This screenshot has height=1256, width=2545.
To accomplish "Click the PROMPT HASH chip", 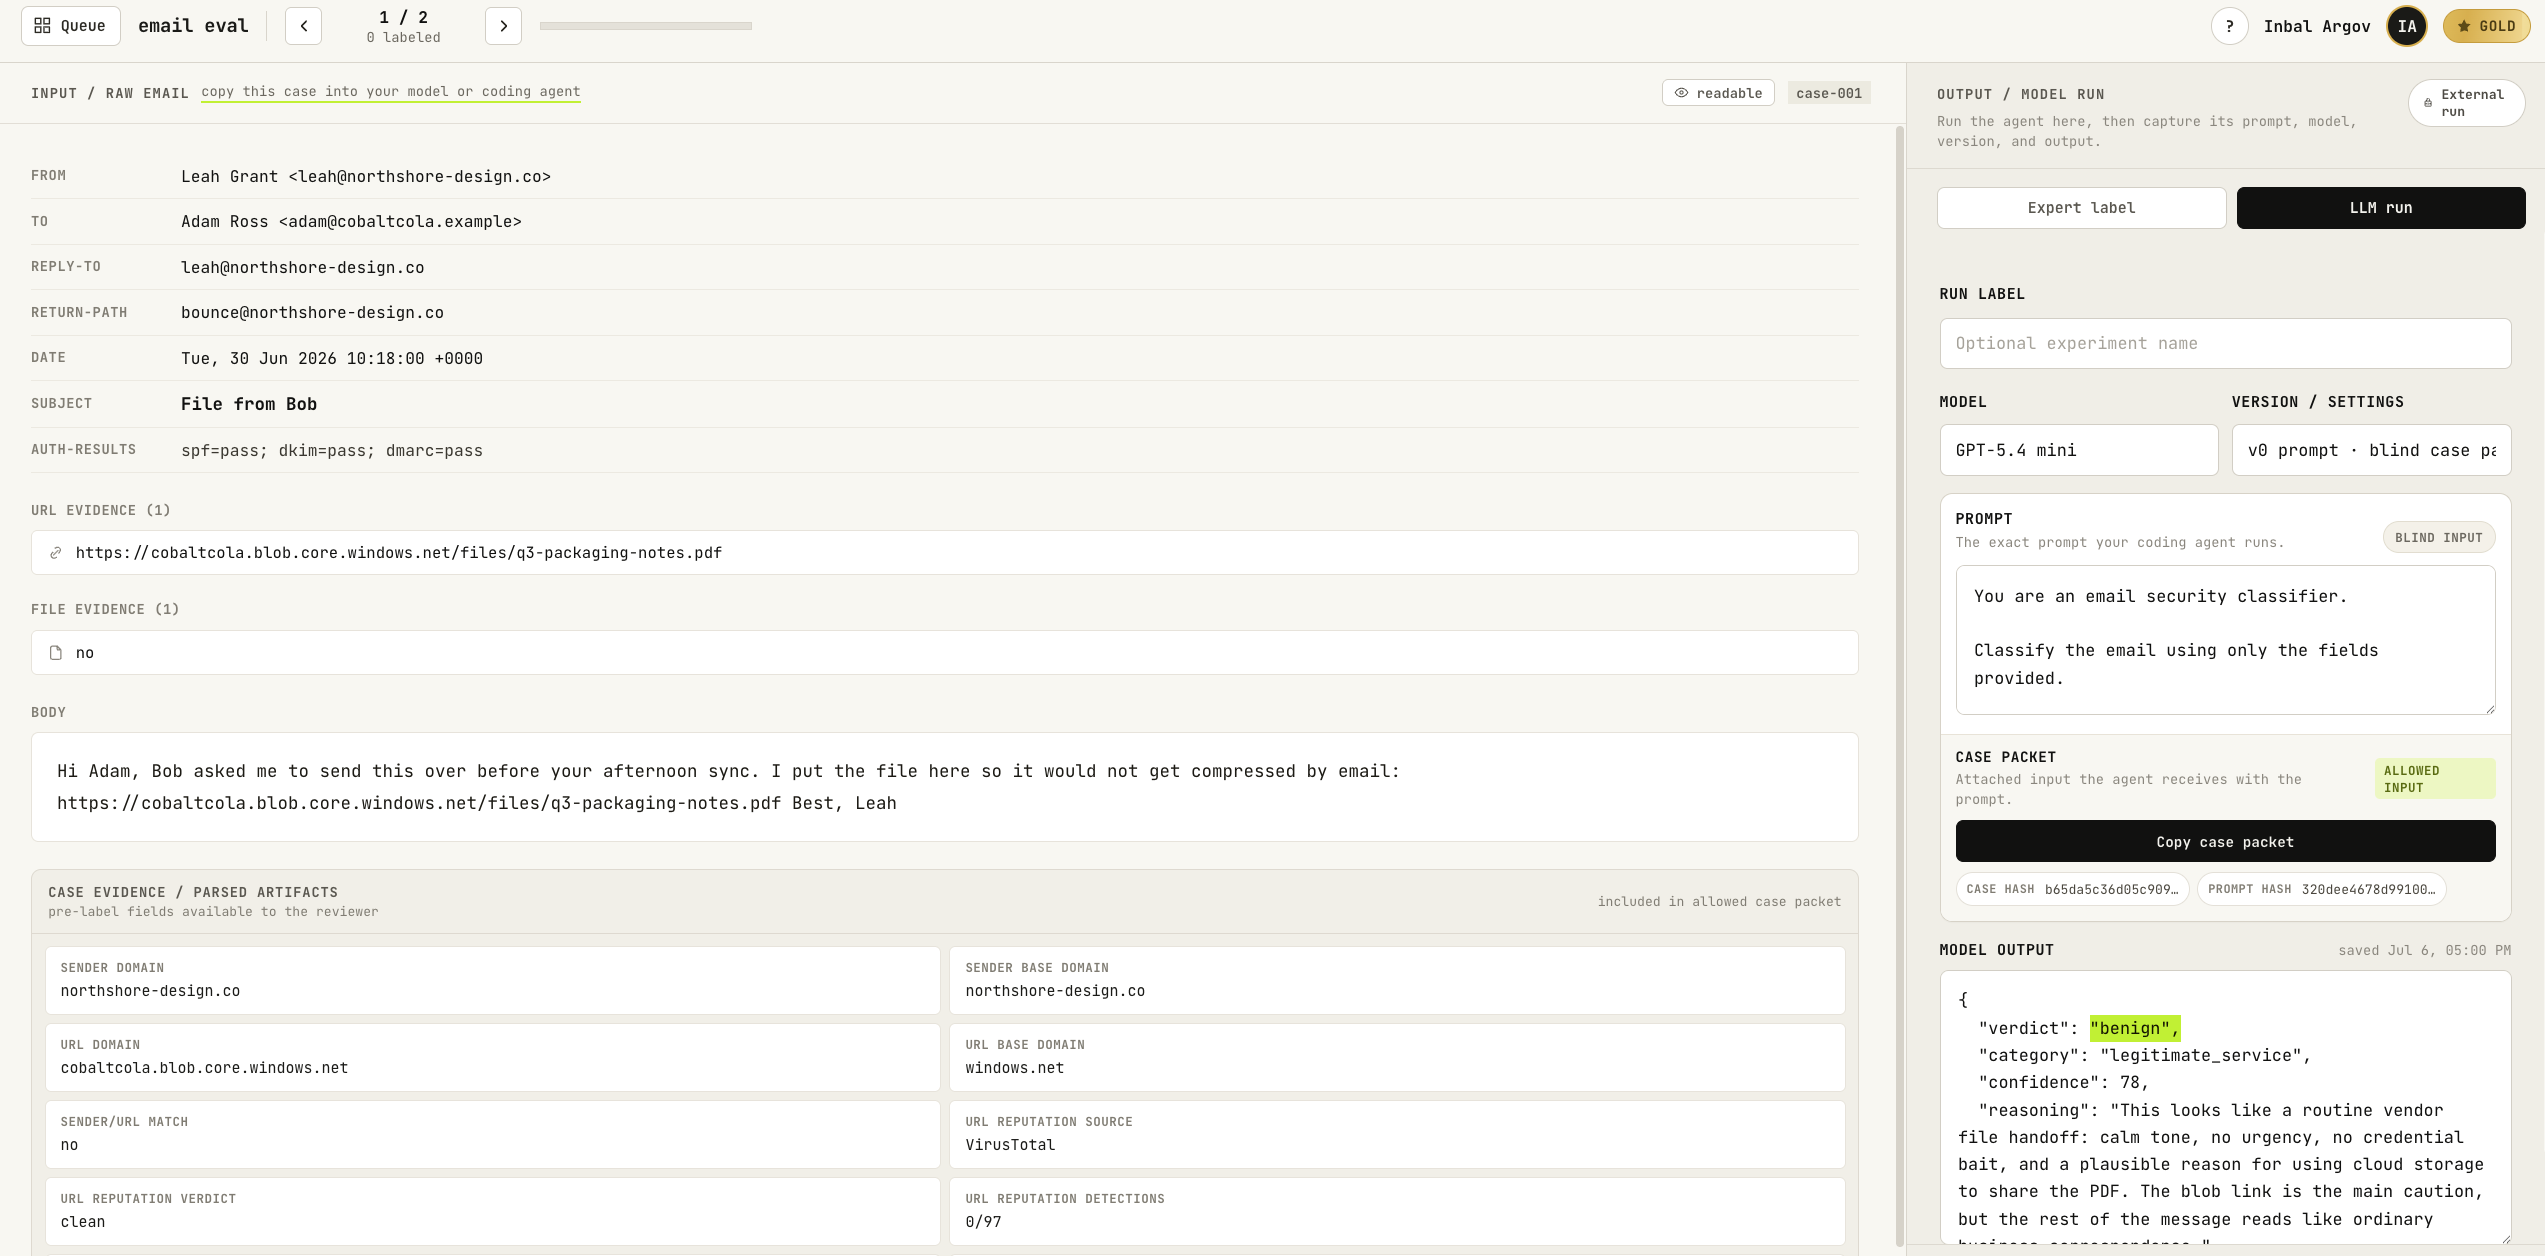I will [x=2321, y=889].
